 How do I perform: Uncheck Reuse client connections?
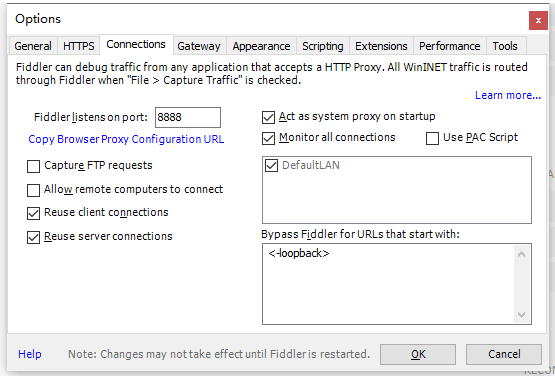33,213
